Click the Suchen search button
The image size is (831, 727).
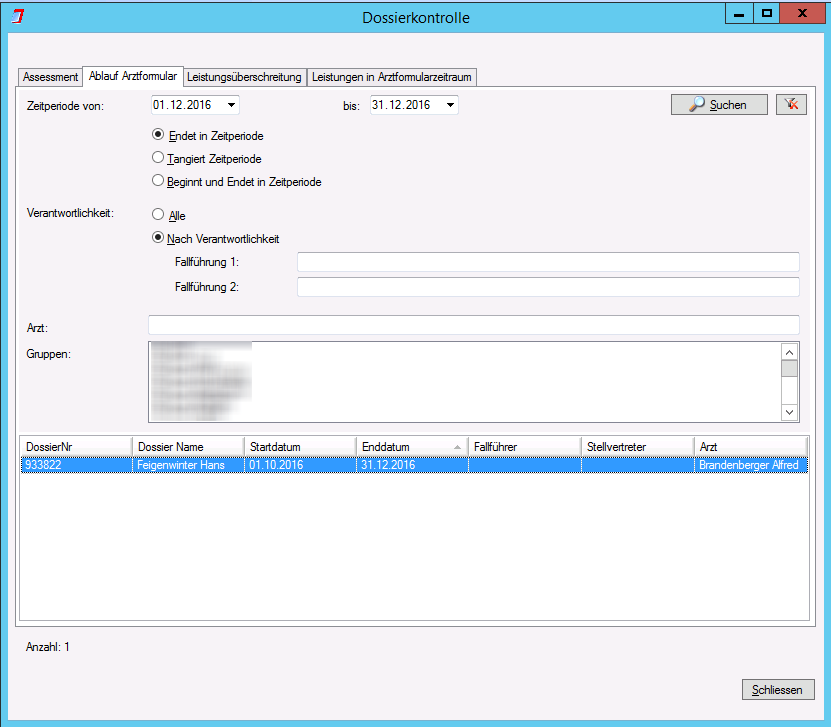pyautogui.click(x=719, y=105)
